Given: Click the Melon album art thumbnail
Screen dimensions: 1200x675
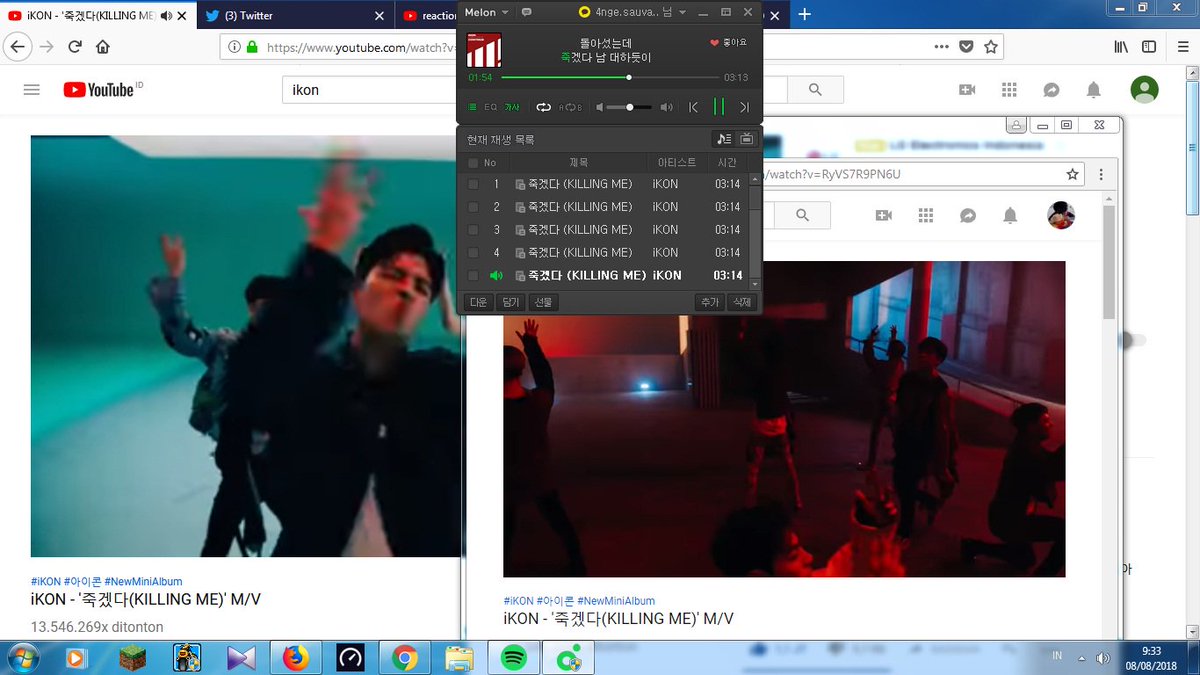Looking at the screenshot, I should point(484,51).
